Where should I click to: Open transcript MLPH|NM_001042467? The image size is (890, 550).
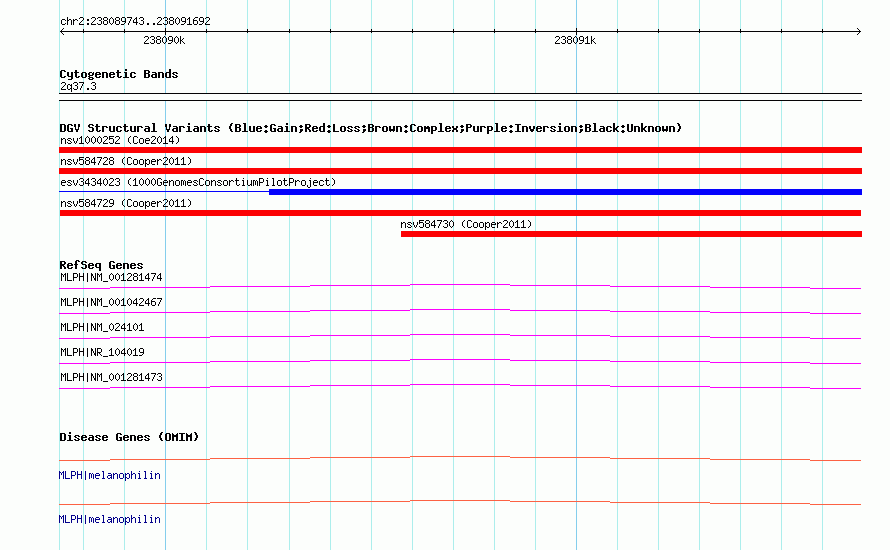point(111,303)
